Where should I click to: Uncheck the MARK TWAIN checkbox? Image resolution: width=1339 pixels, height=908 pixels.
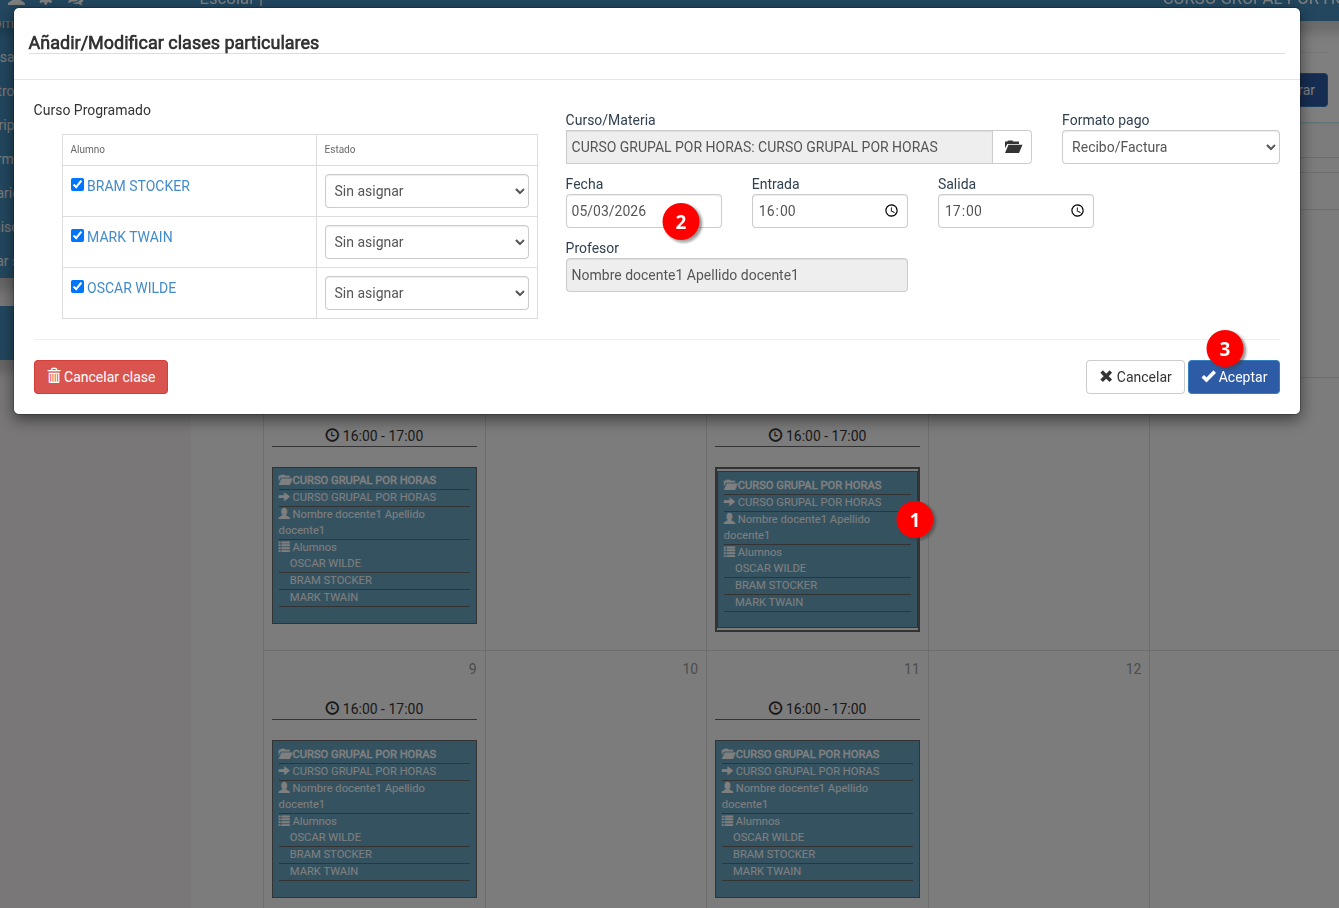point(77,236)
